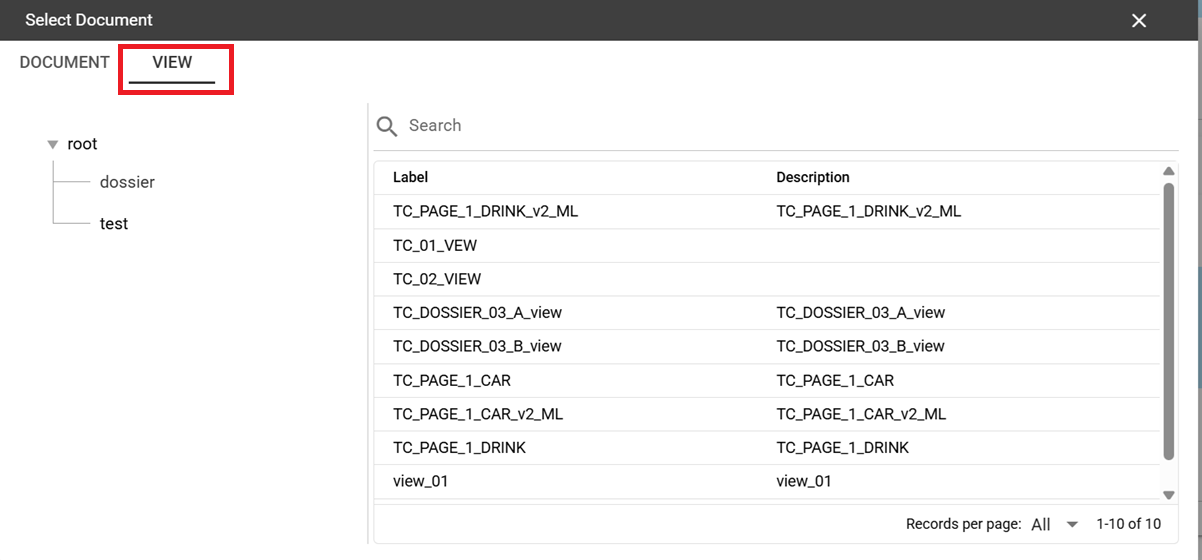Click the scrollbar down arrow
The width and height of the screenshot is (1202, 560).
coord(1168,495)
